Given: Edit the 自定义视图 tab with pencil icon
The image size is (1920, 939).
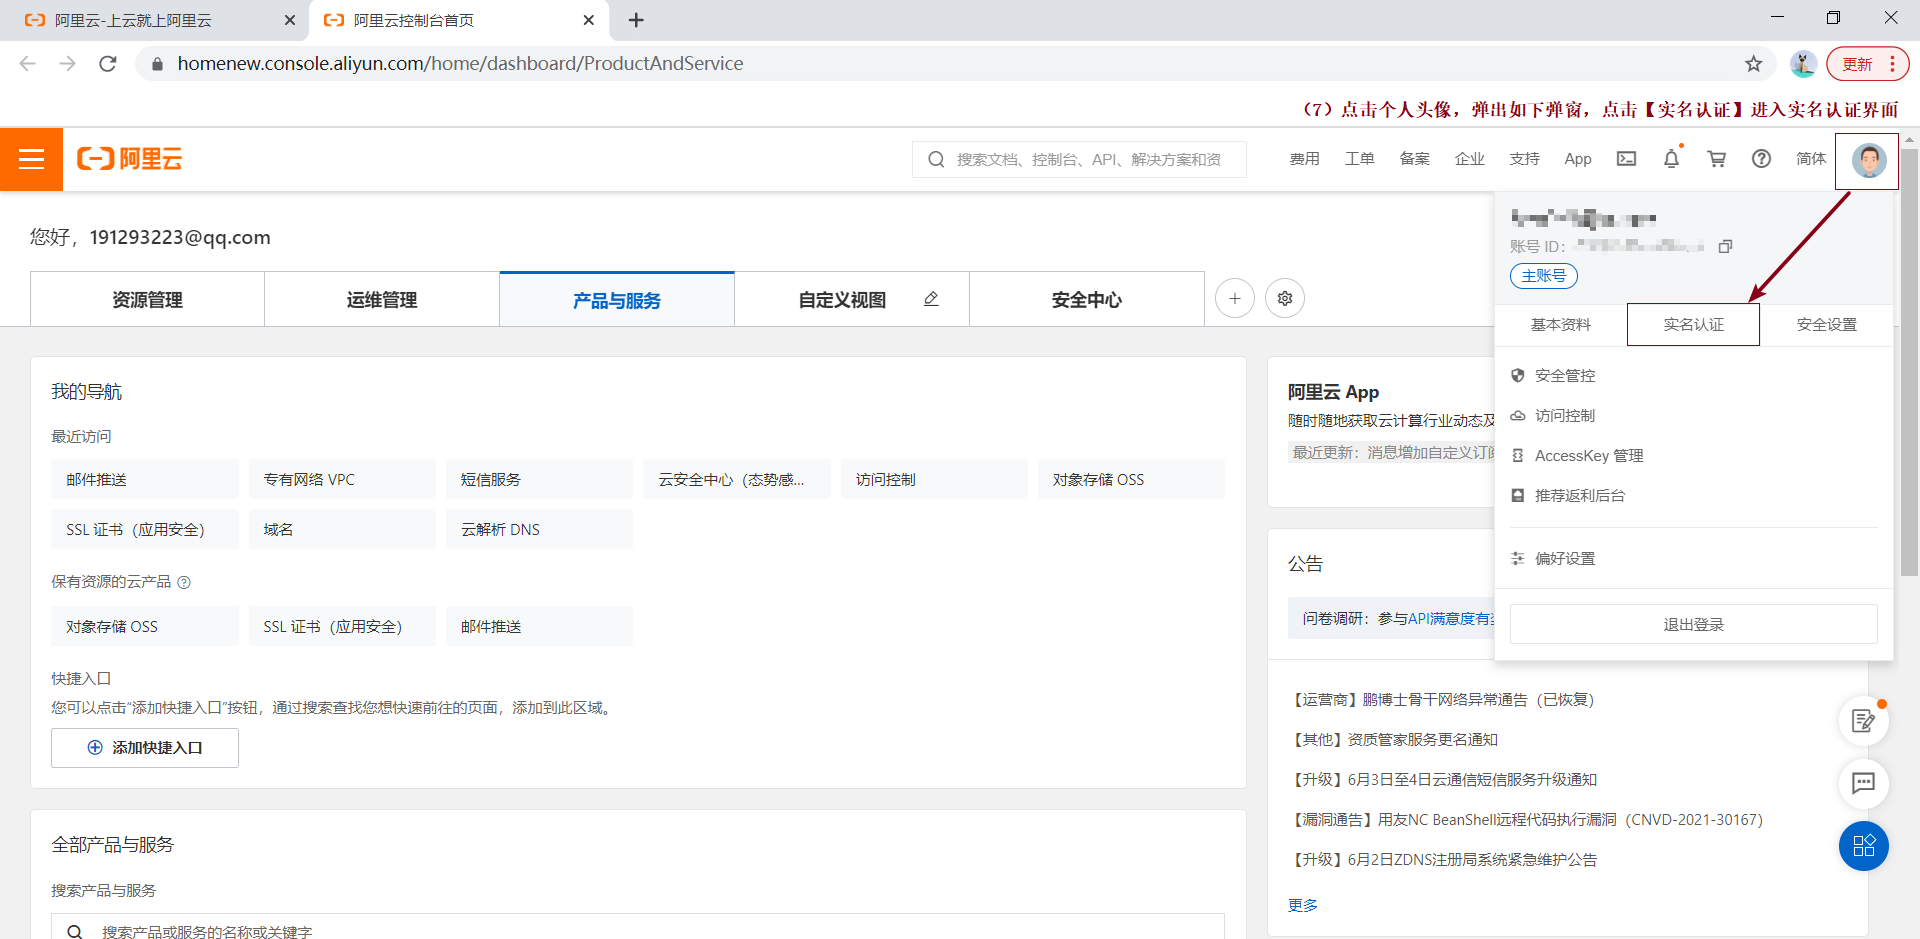Looking at the screenshot, I should [x=931, y=299].
